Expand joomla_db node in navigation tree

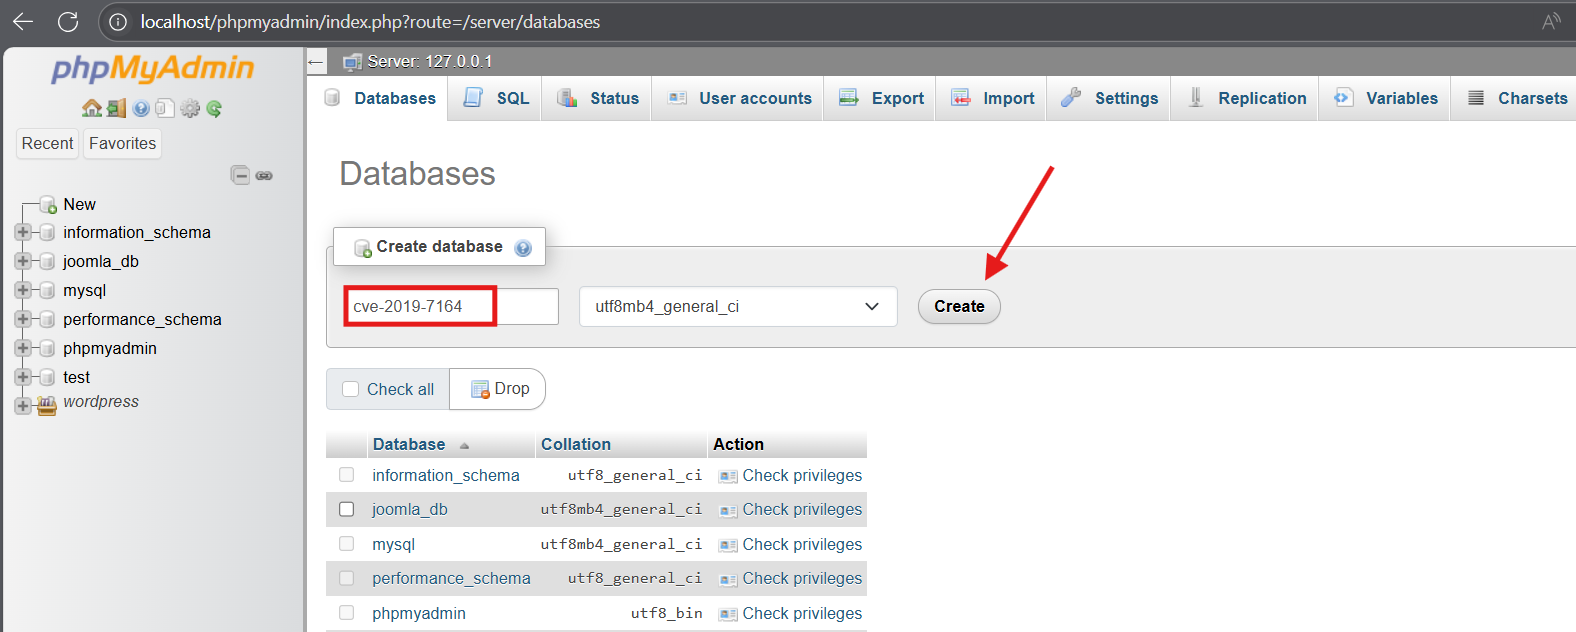coord(23,261)
